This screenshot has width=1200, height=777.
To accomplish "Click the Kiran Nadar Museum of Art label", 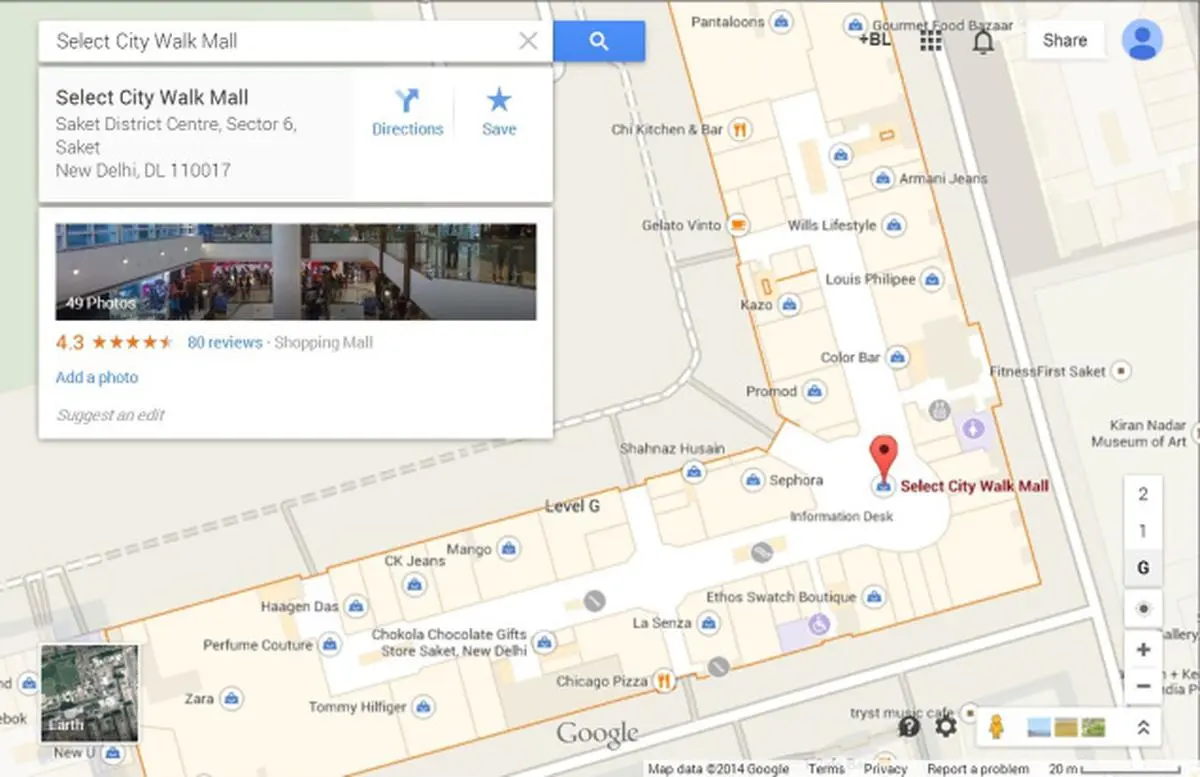I will [x=1139, y=433].
